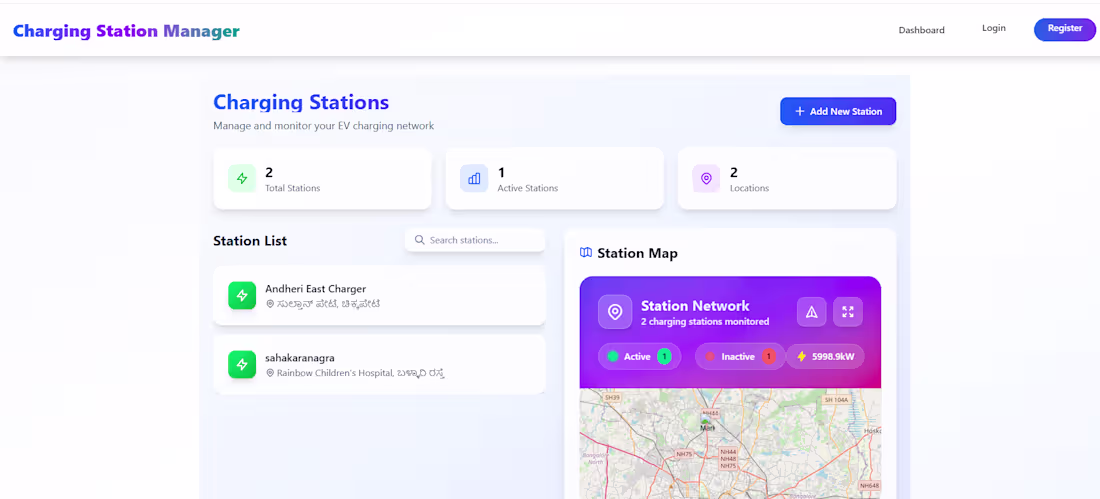
Task: Click the yellow lightning icon beside 5998.9kW
Action: (802, 357)
